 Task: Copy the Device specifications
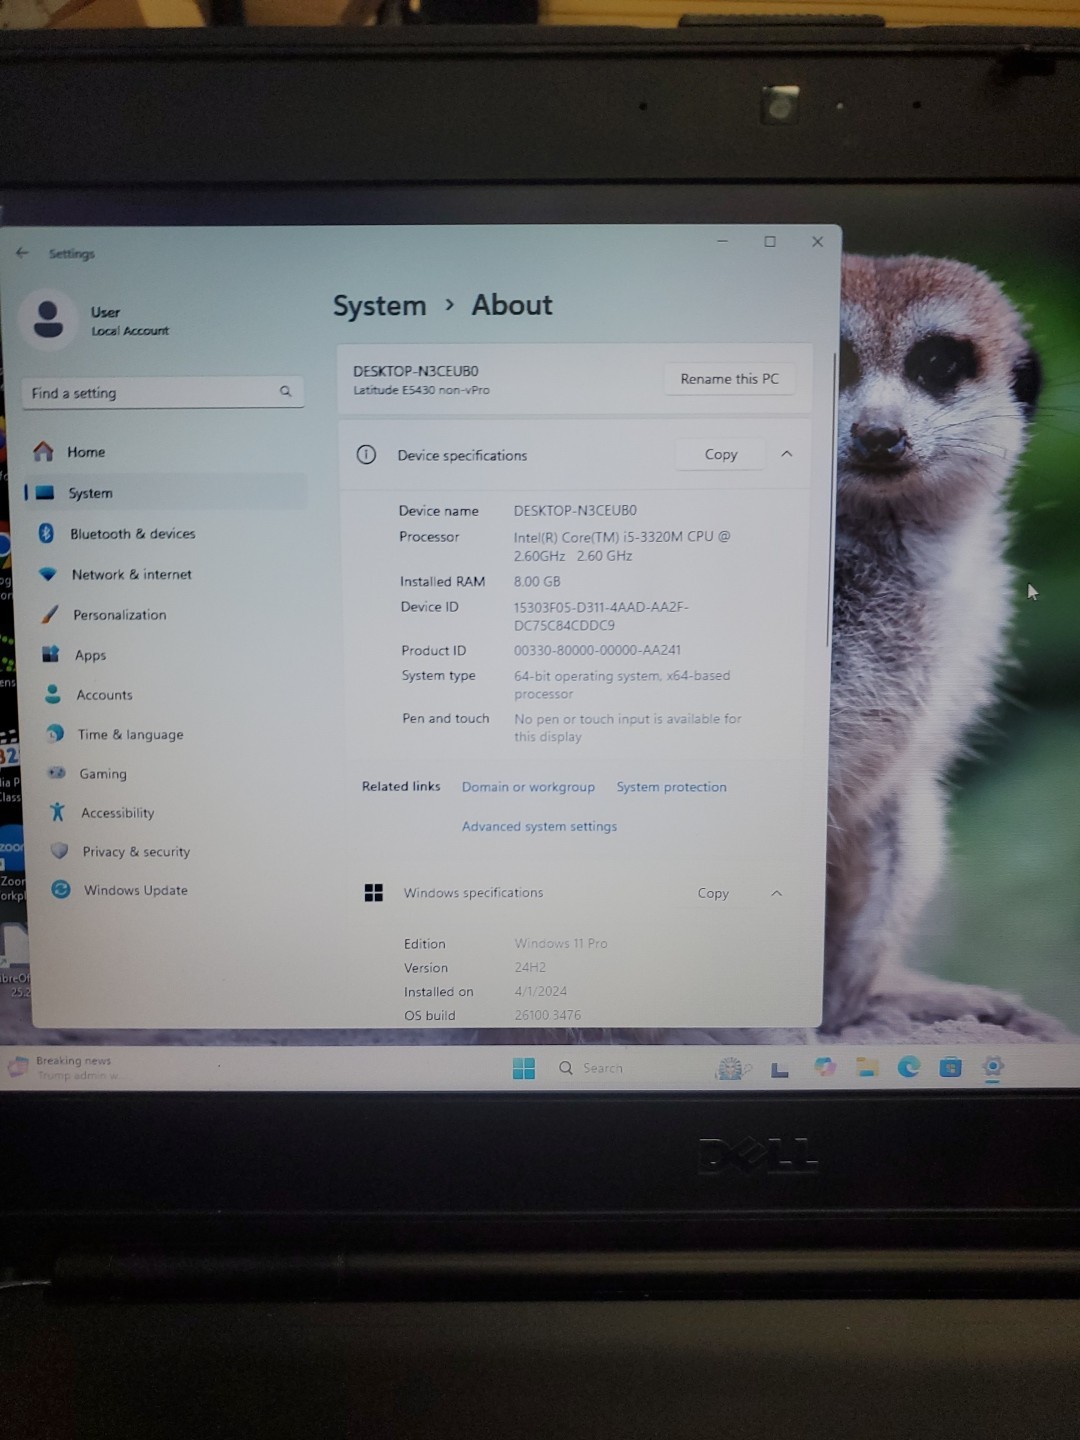point(720,454)
